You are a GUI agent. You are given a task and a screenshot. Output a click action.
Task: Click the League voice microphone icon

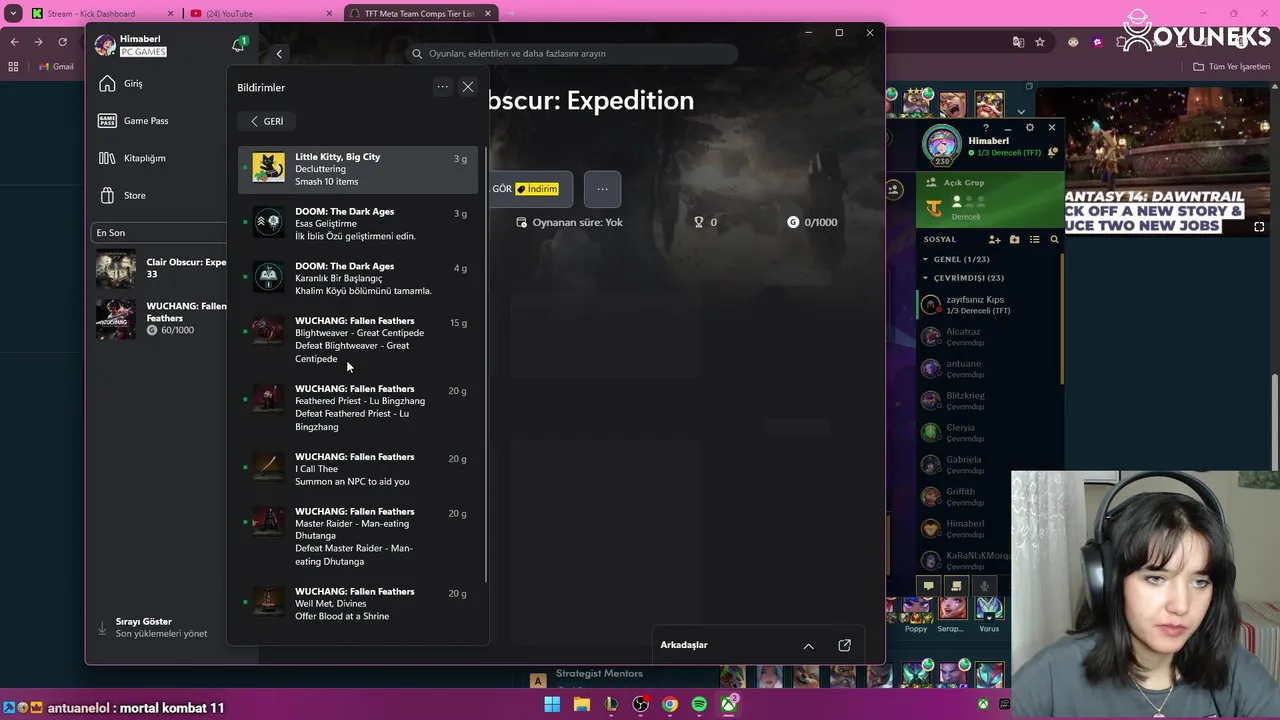tap(984, 586)
